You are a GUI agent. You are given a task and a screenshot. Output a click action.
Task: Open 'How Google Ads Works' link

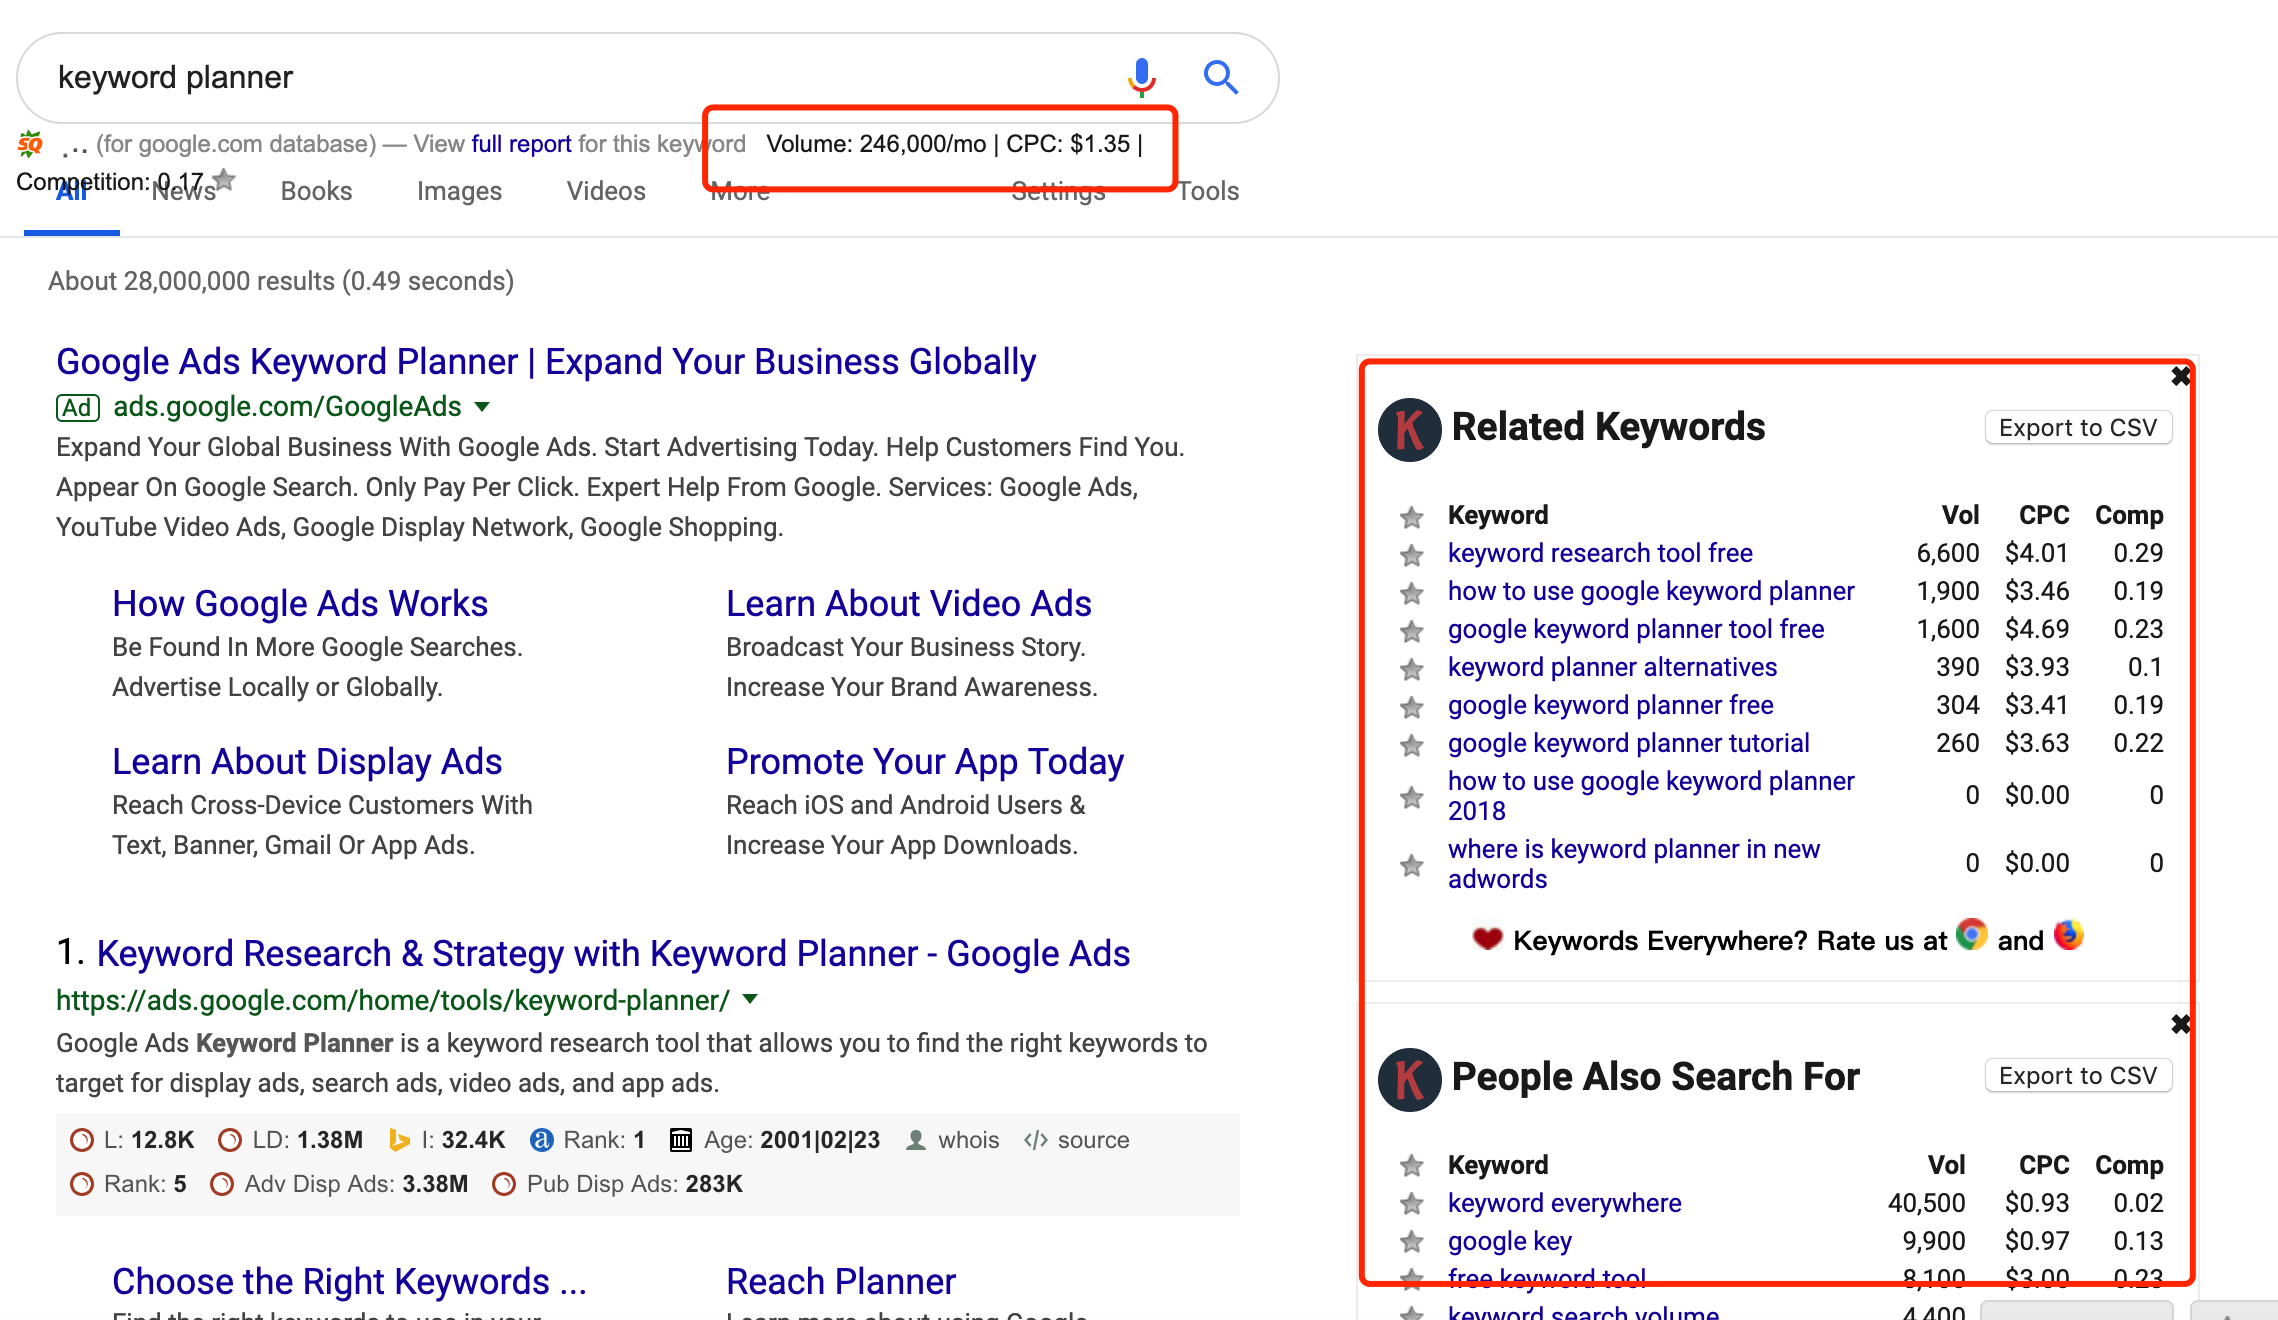click(300, 604)
